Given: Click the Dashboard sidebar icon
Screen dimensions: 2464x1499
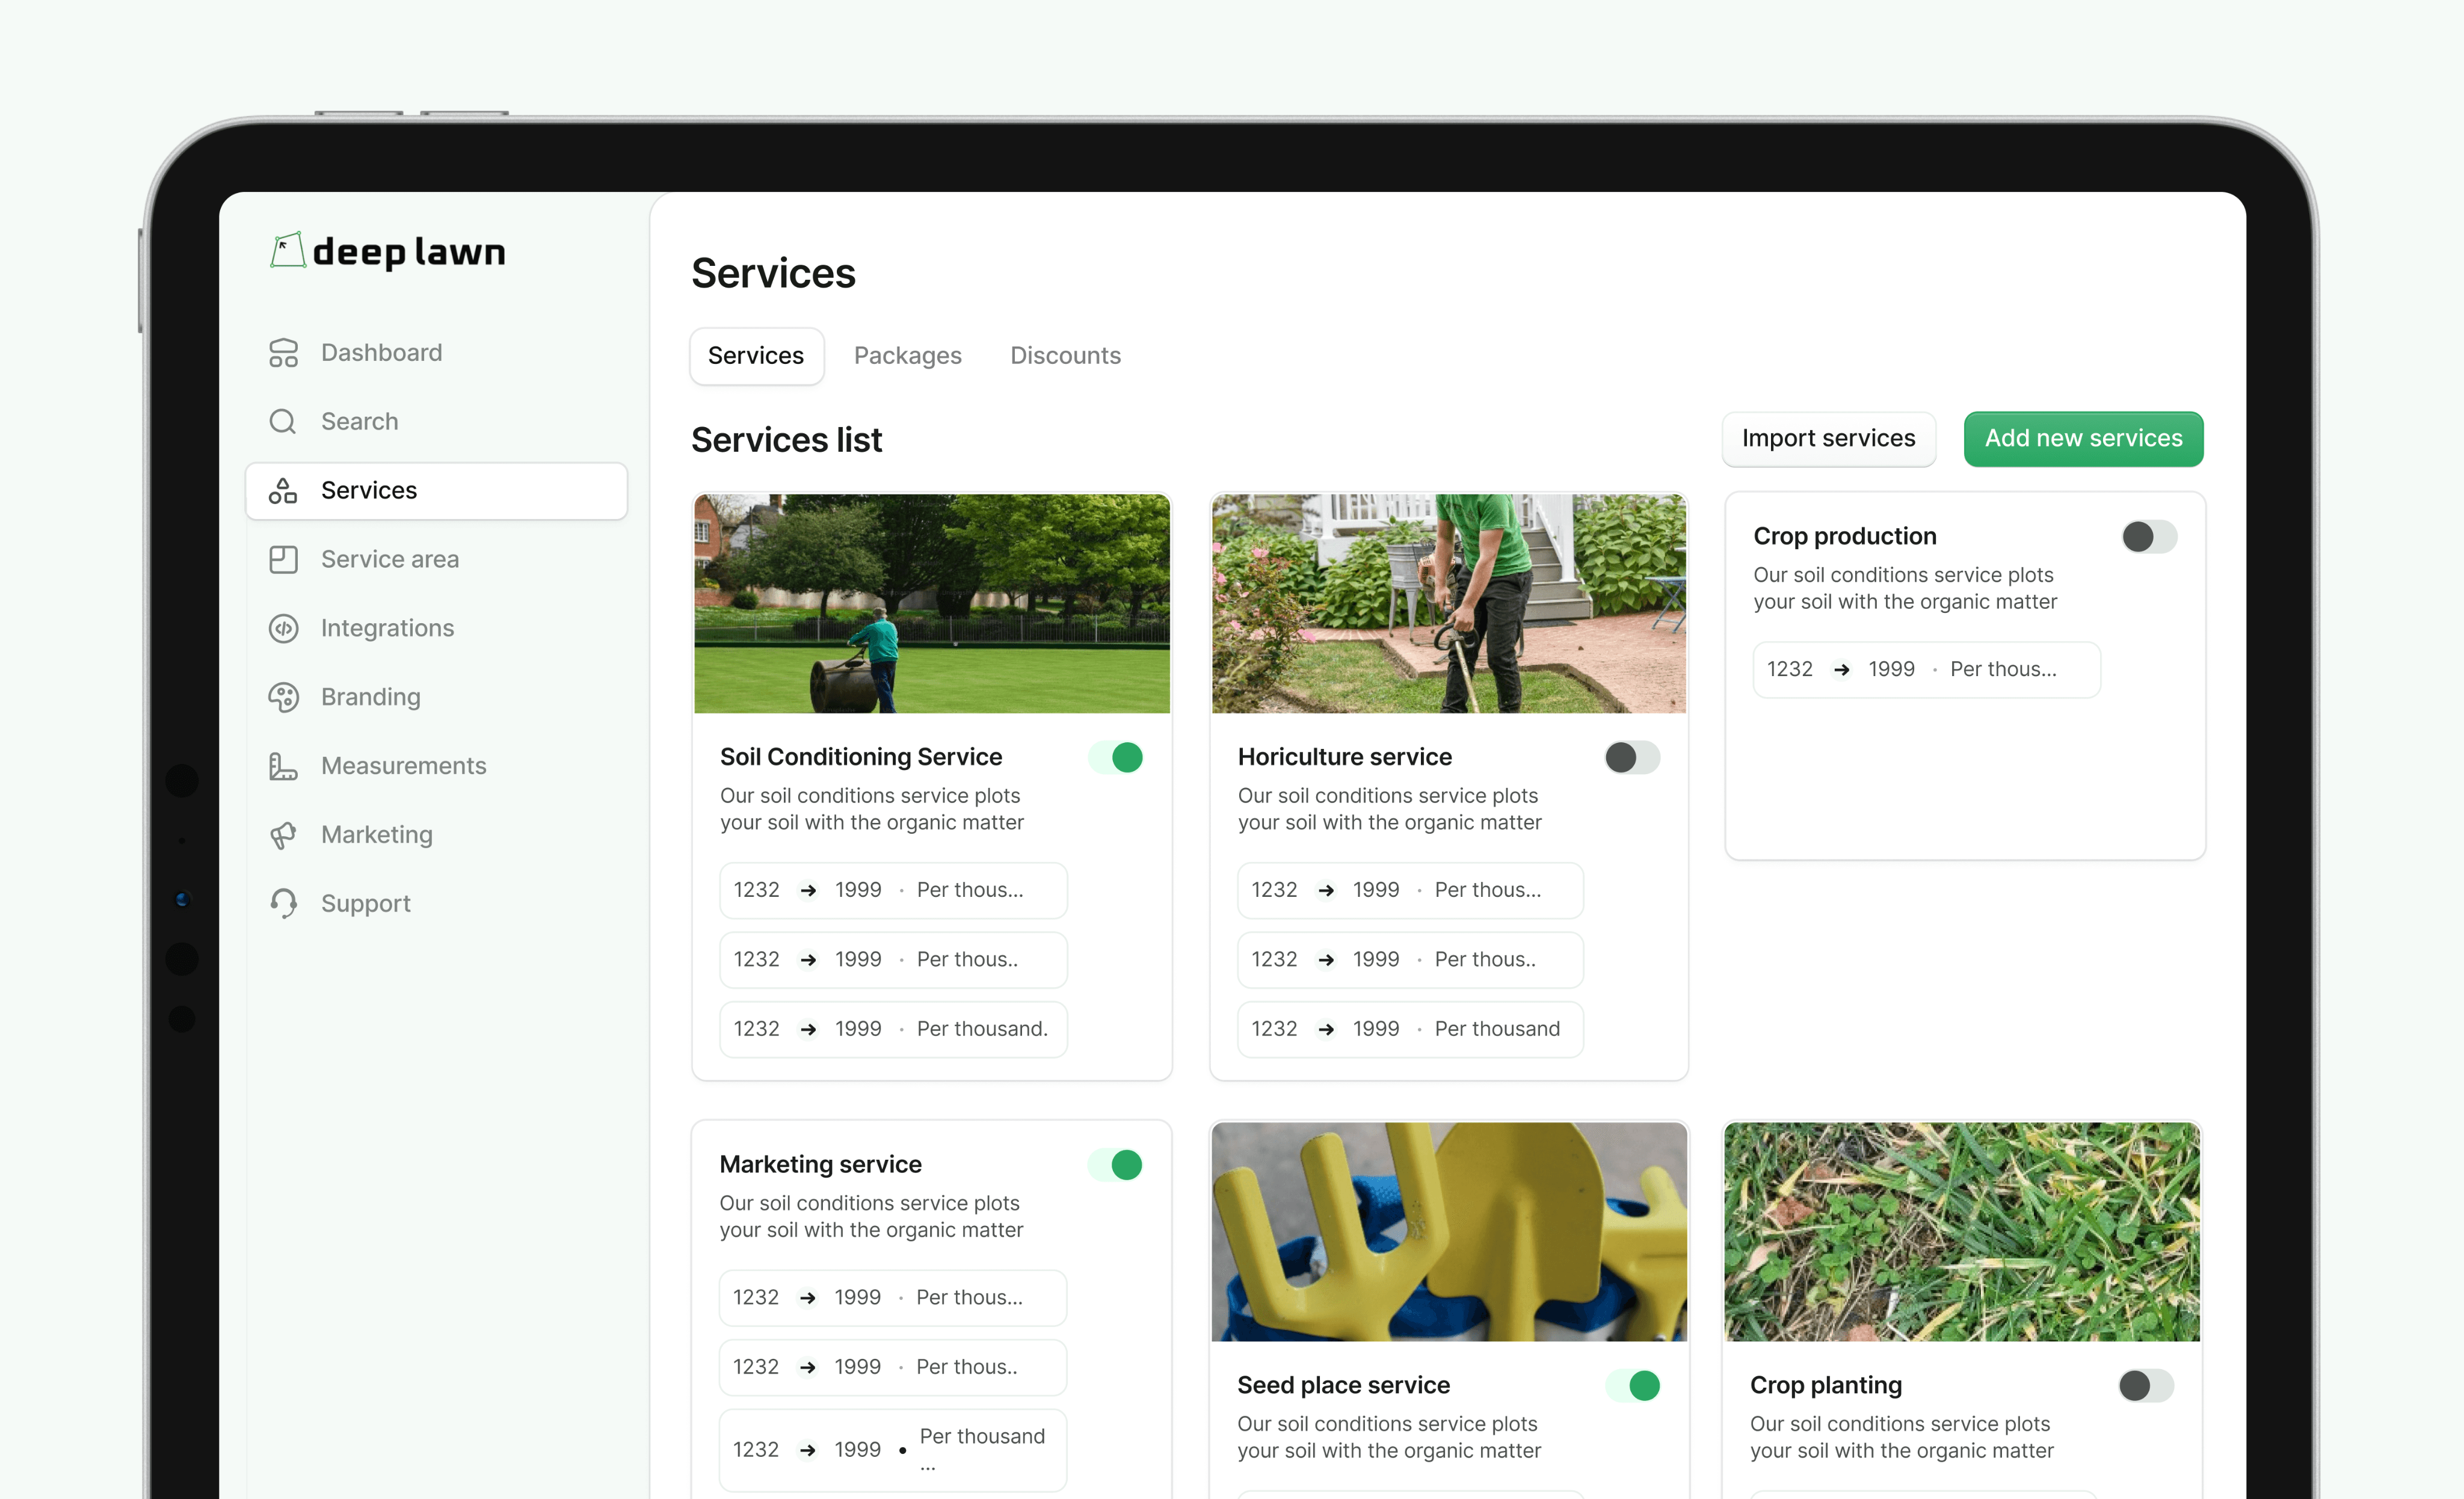Looking at the screenshot, I should click(283, 353).
